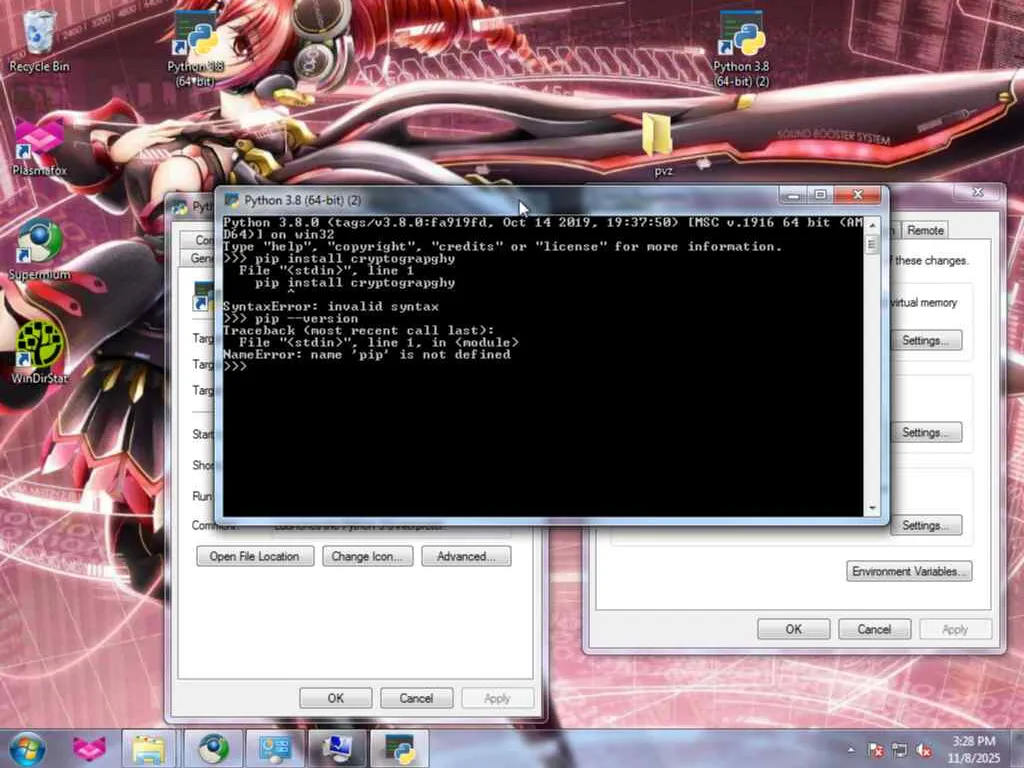Select Python 3.8 (64-bit) desktop shortcut

tap(195, 49)
